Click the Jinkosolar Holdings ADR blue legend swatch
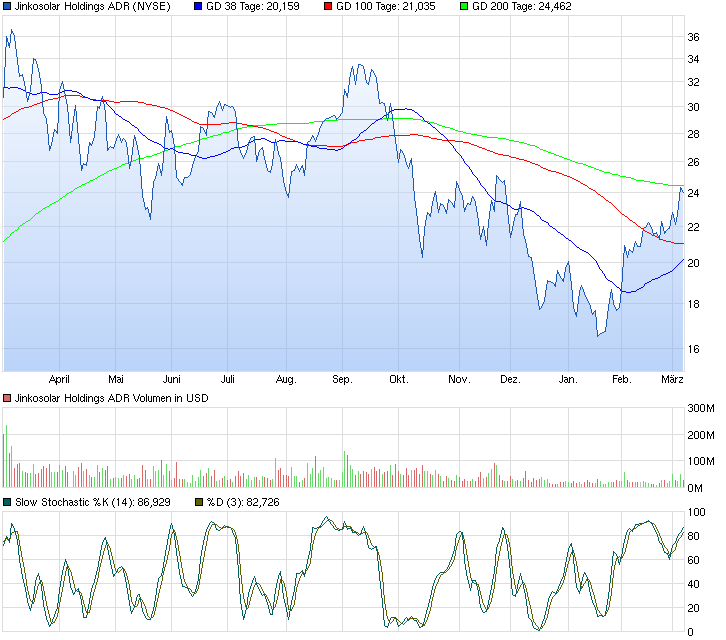Image resolution: width=726 pixels, height=640 pixels. (7, 6)
